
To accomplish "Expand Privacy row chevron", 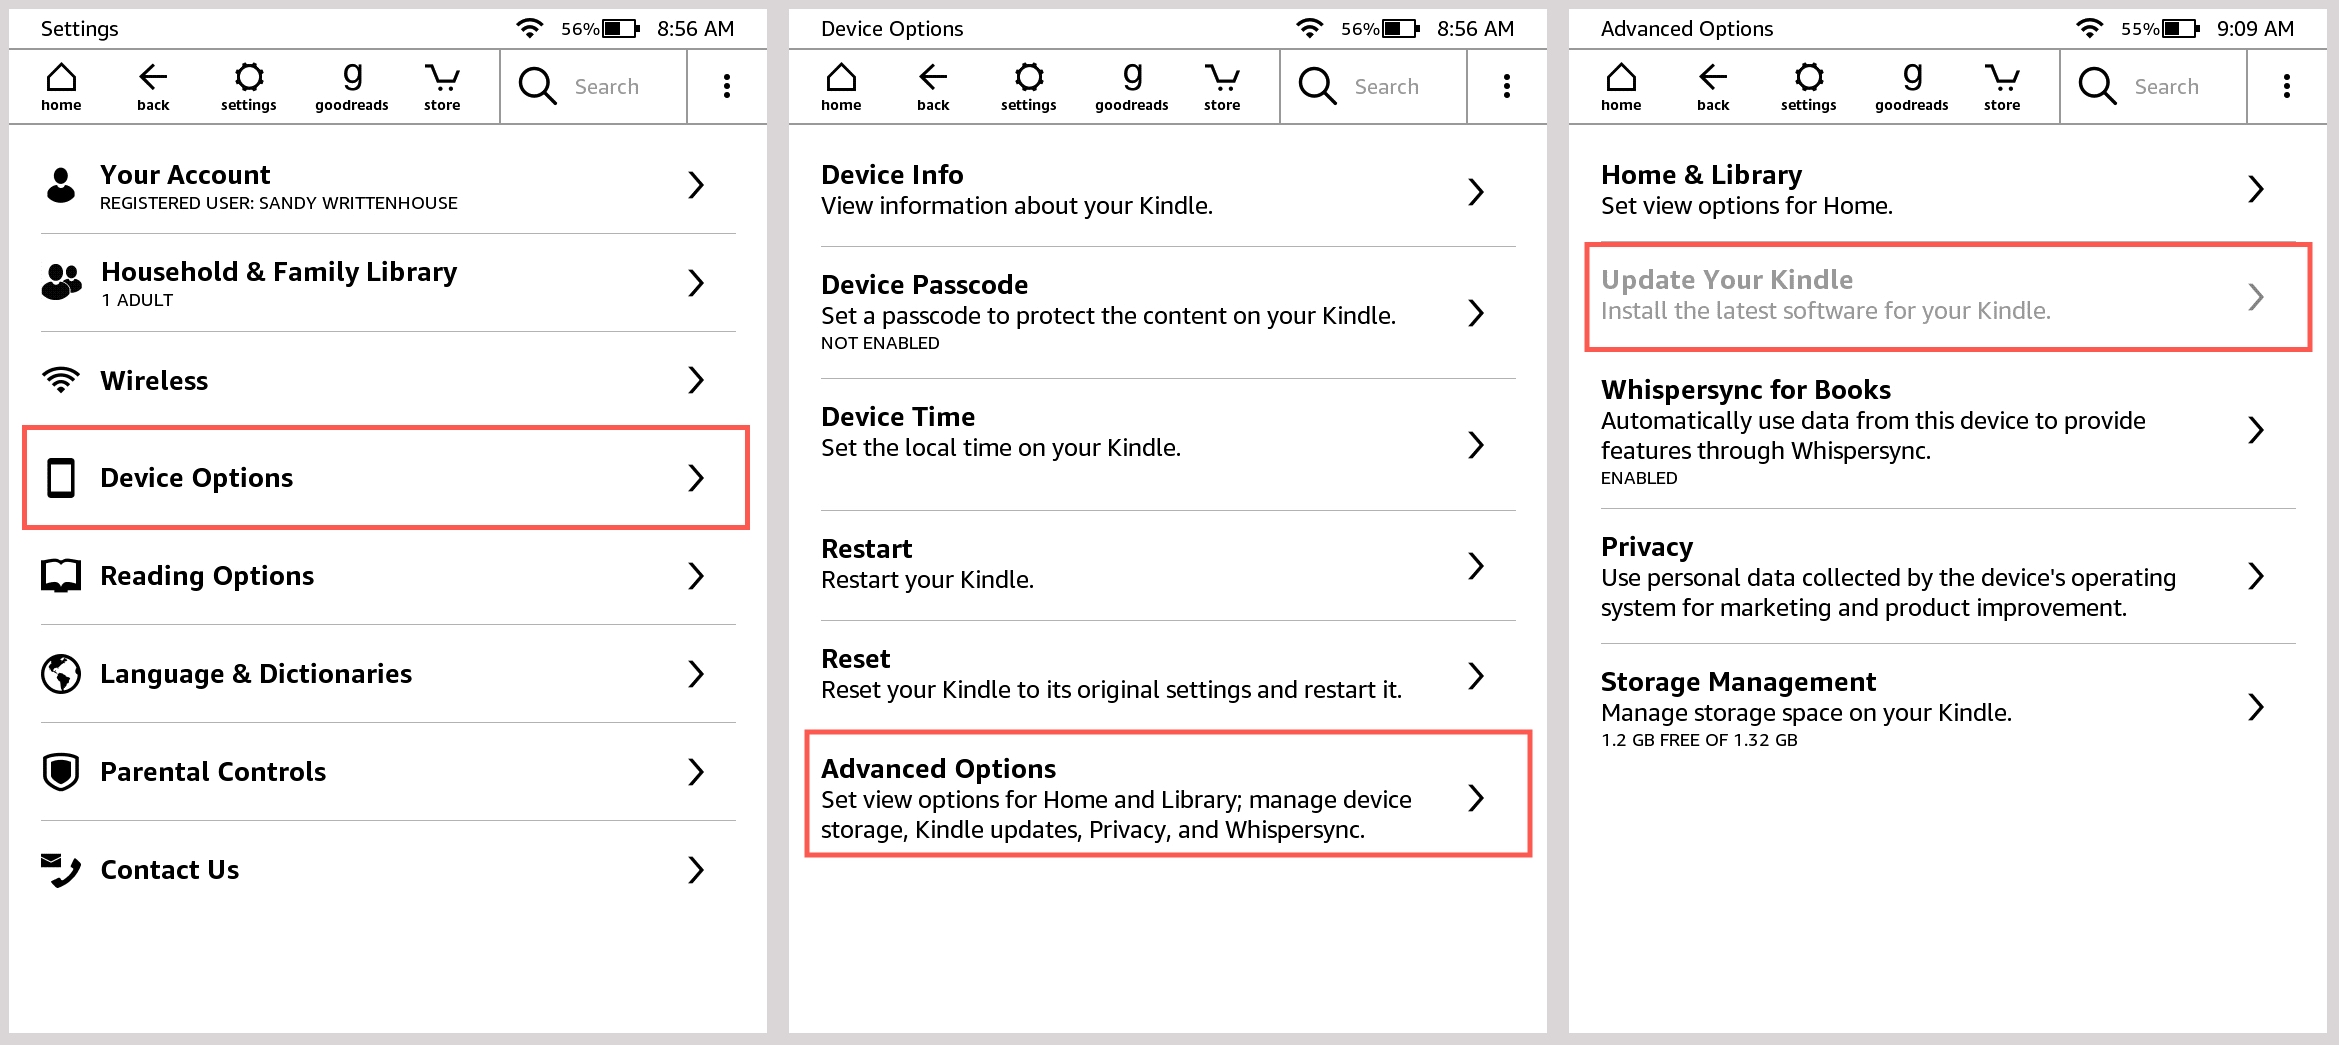I will click(x=2256, y=576).
